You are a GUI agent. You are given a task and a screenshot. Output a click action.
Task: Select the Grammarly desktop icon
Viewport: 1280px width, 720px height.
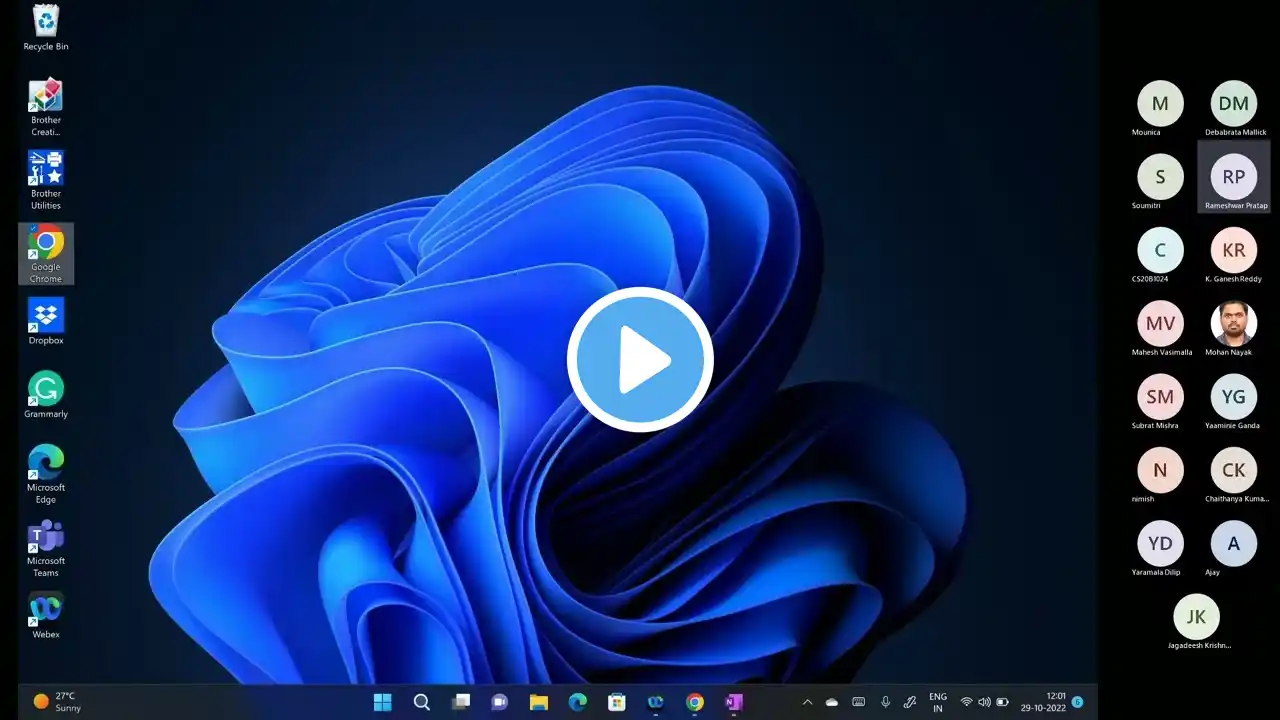(x=46, y=395)
